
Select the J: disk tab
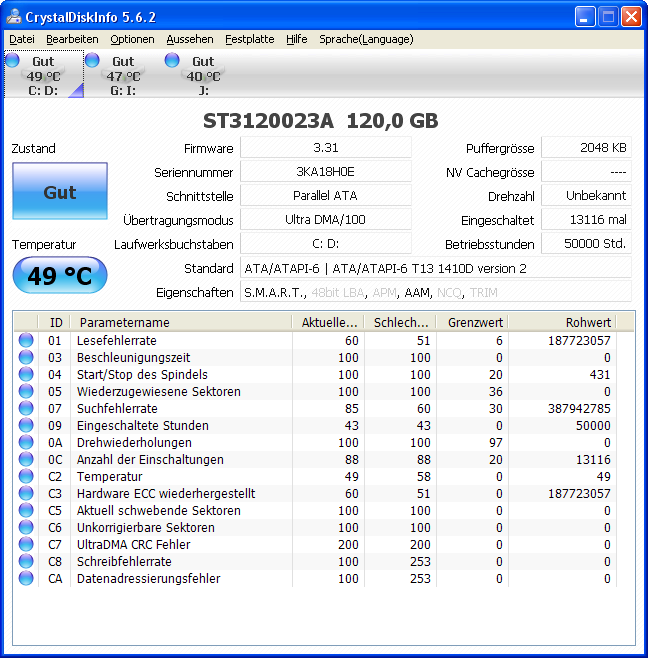204,74
